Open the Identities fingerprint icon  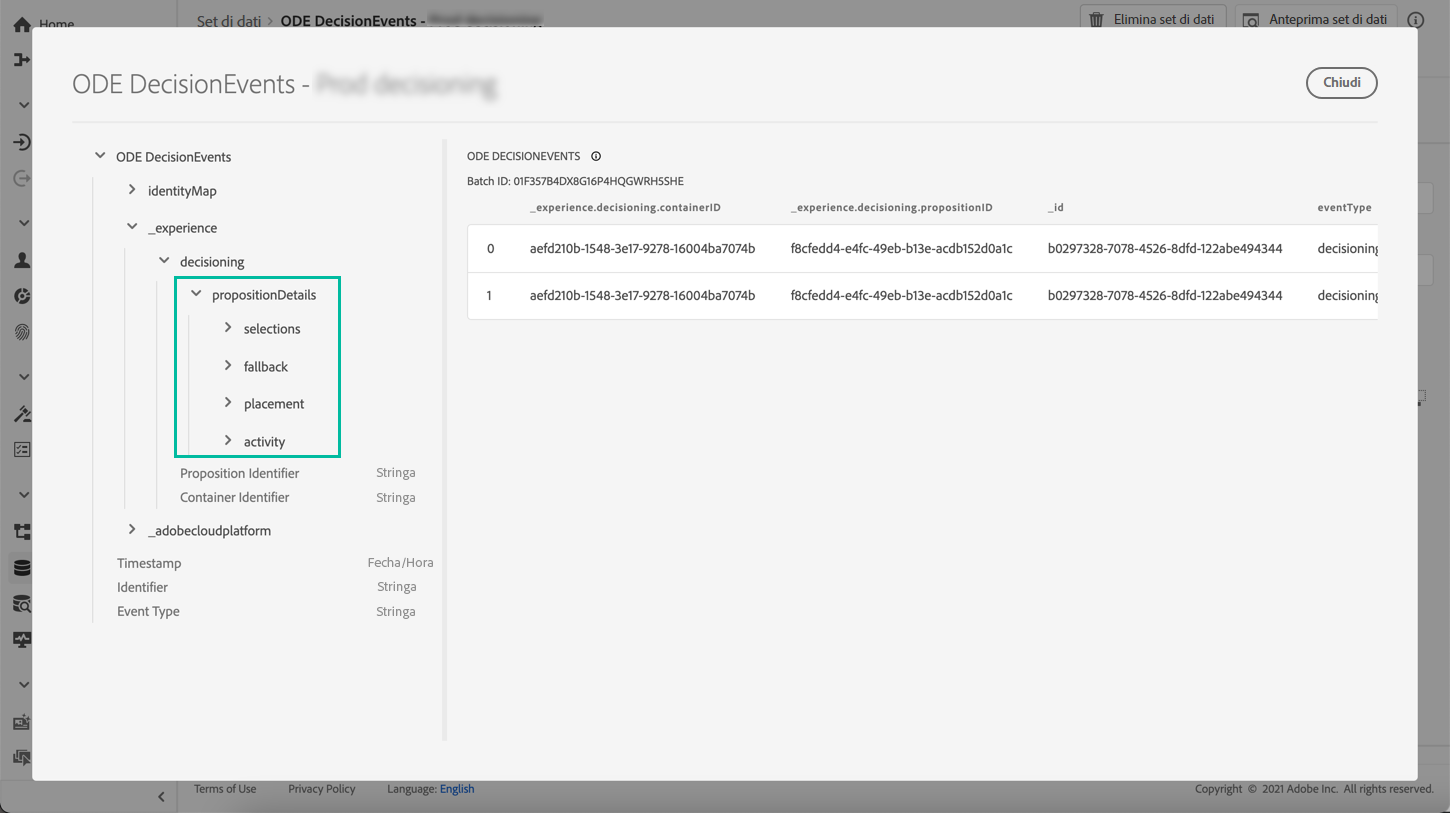[22, 332]
